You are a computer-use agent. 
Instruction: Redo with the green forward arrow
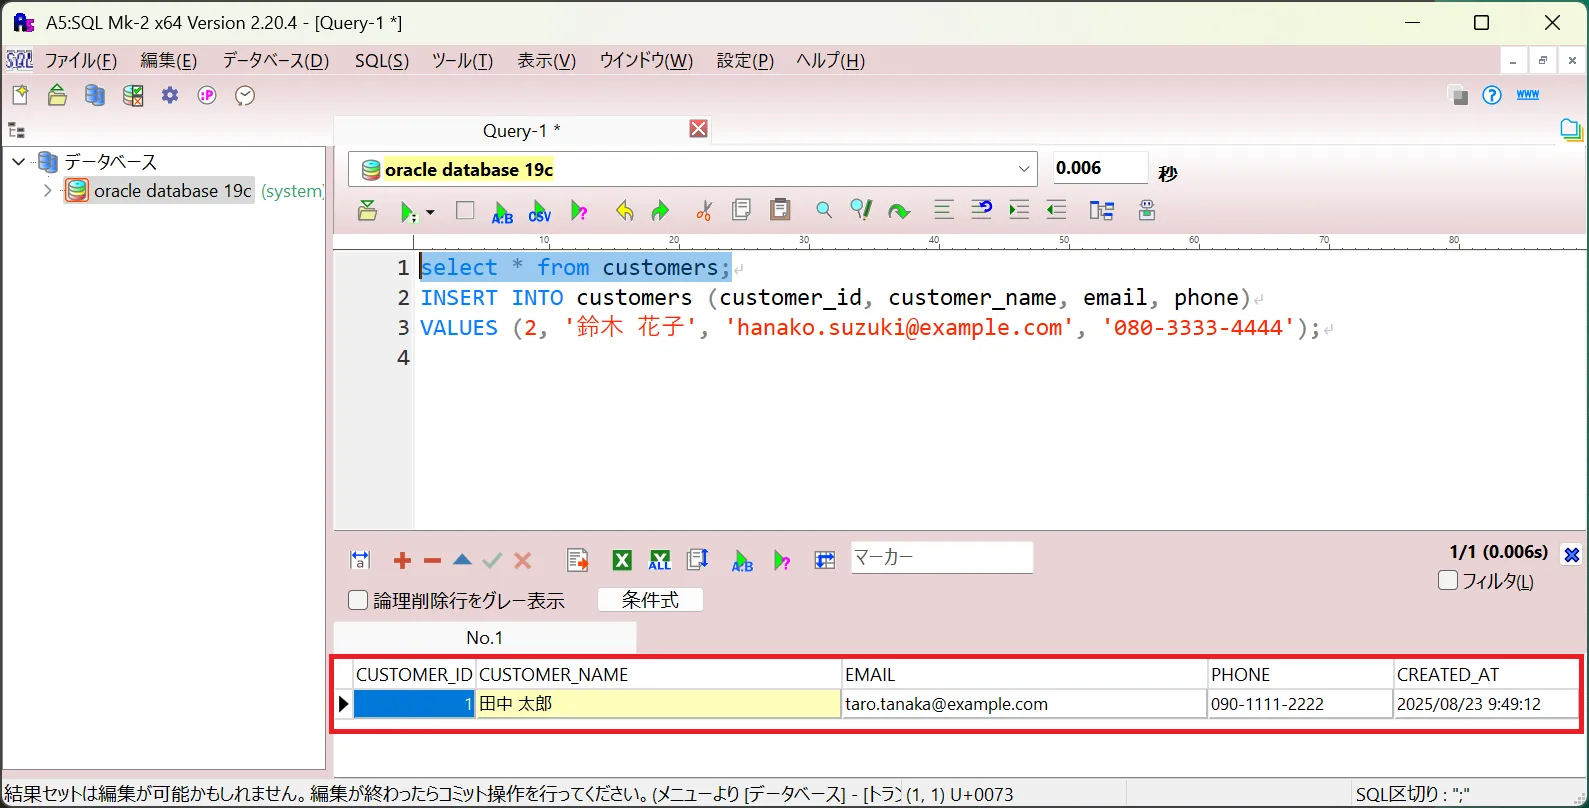(660, 210)
